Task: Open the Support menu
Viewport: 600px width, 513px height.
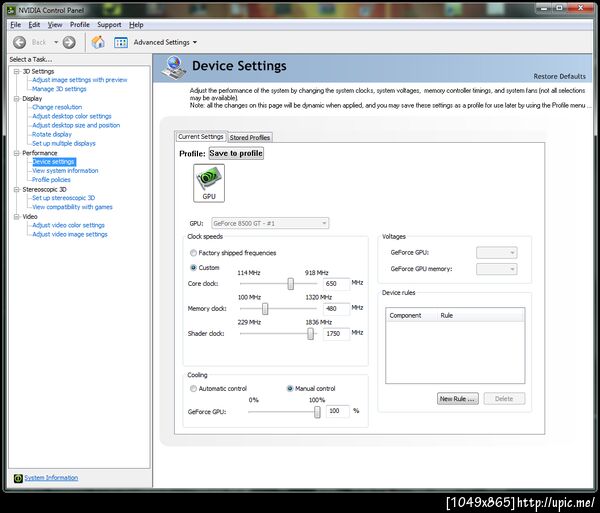Action: (109, 25)
